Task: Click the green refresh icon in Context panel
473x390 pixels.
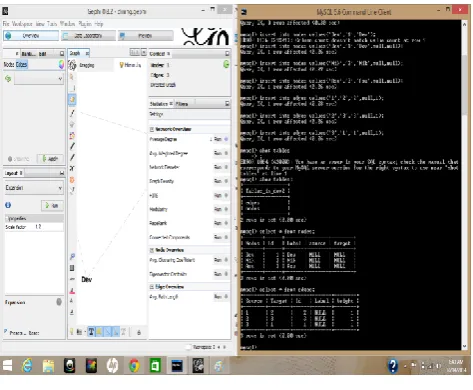Action: [x=226, y=64]
